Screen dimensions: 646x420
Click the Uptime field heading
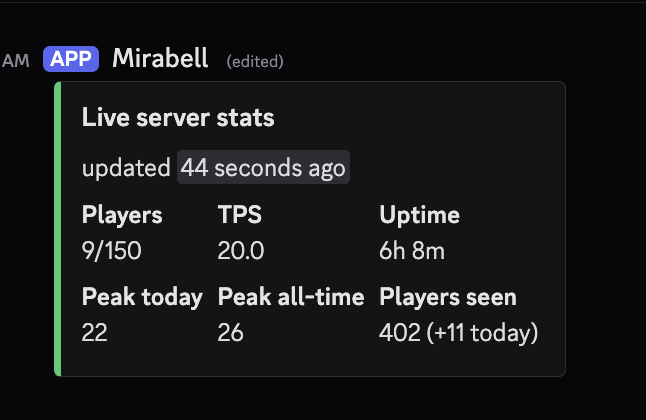click(x=419, y=215)
